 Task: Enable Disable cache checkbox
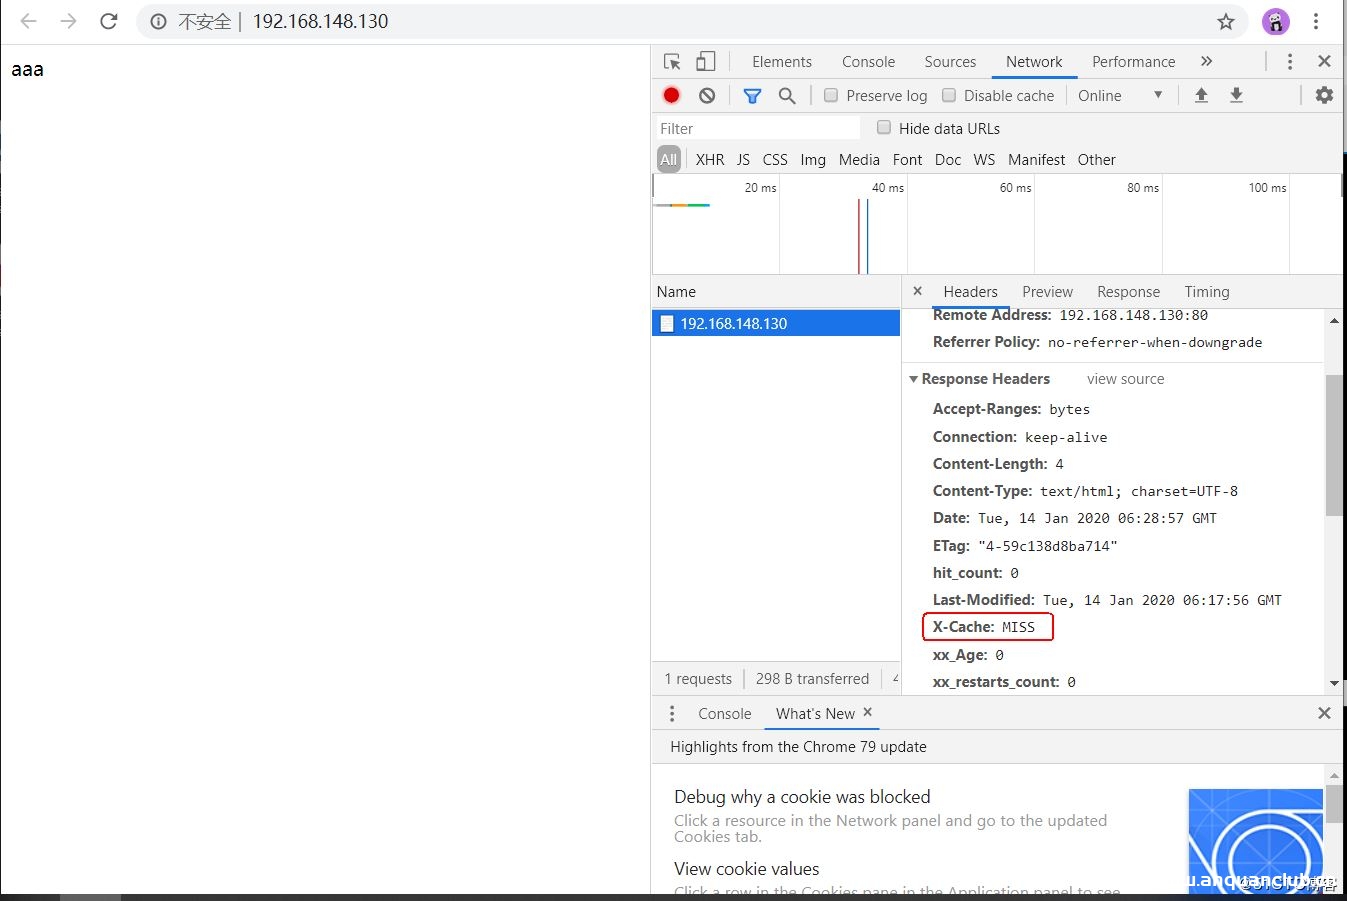pyautogui.click(x=948, y=95)
